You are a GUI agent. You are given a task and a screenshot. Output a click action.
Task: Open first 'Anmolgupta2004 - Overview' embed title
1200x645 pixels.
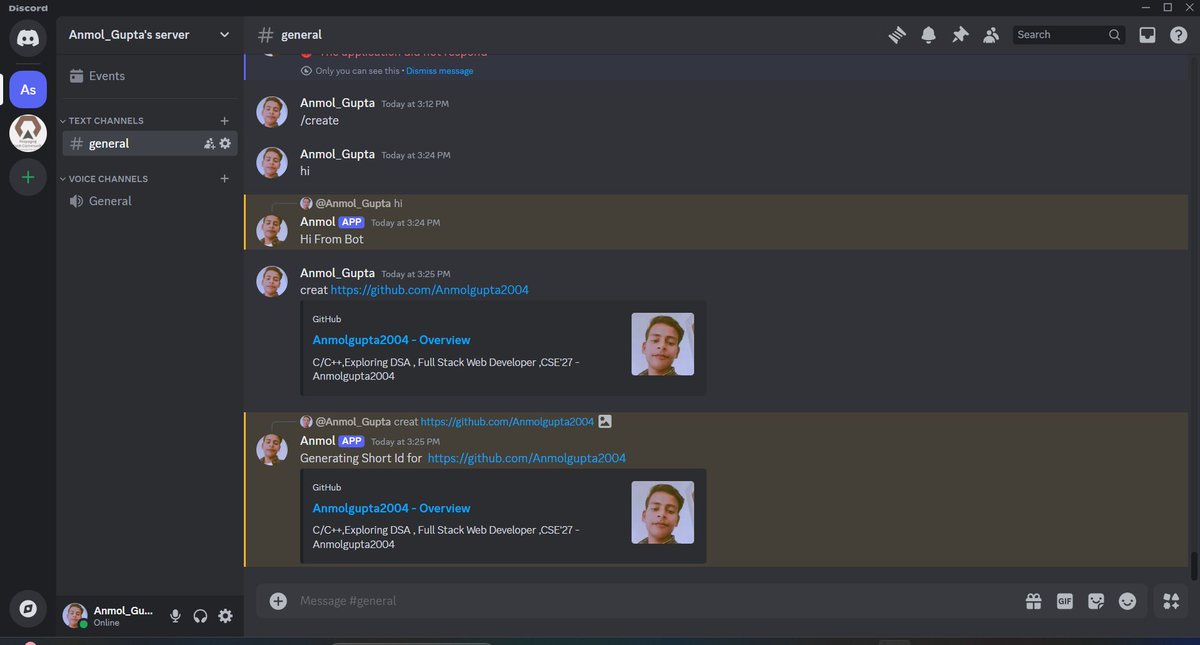[x=391, y=340]
